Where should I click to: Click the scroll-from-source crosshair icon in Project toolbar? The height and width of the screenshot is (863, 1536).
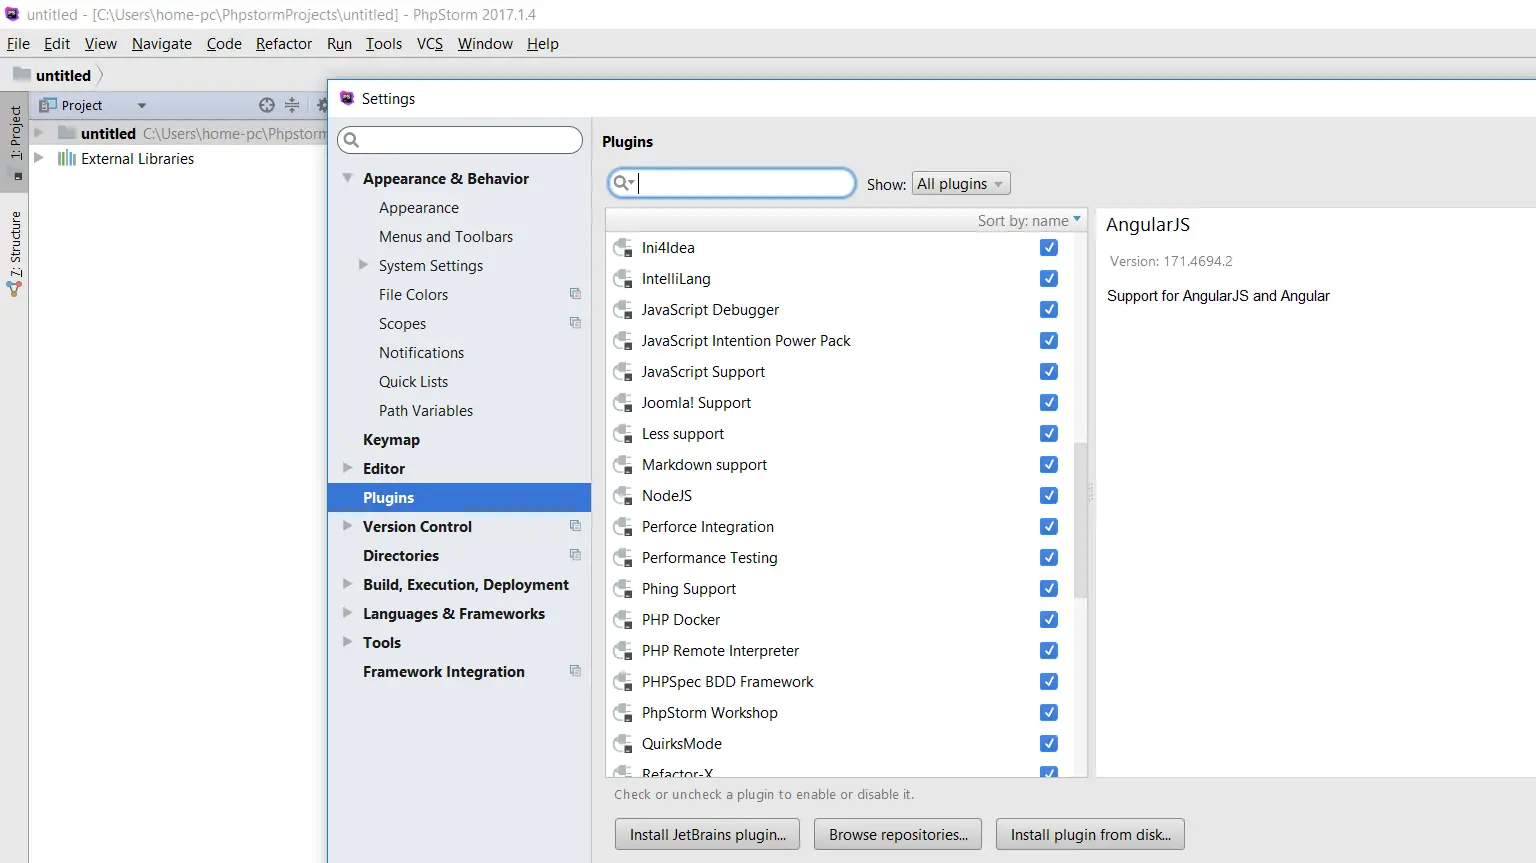pos(266,104)
